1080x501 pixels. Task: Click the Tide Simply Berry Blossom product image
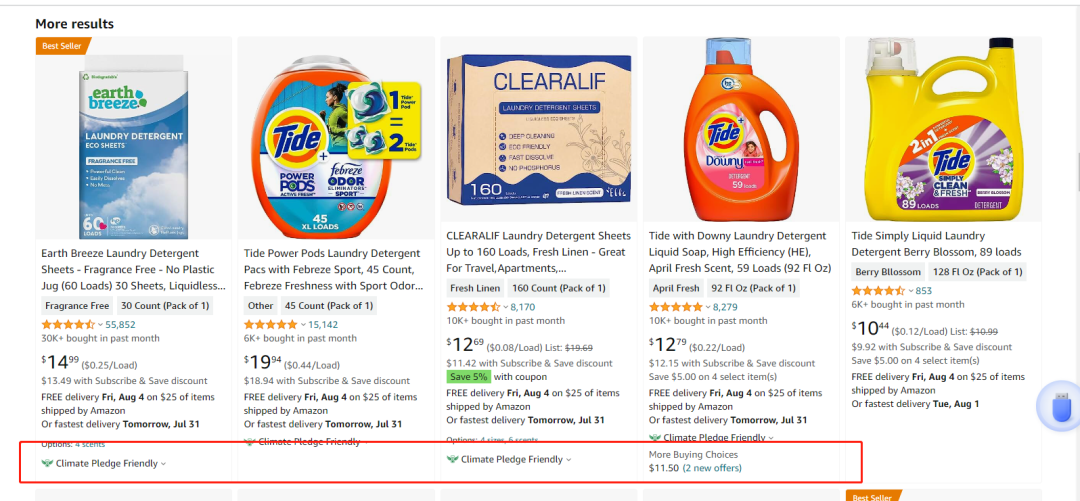pyautogui.click(x=943, y=130)
